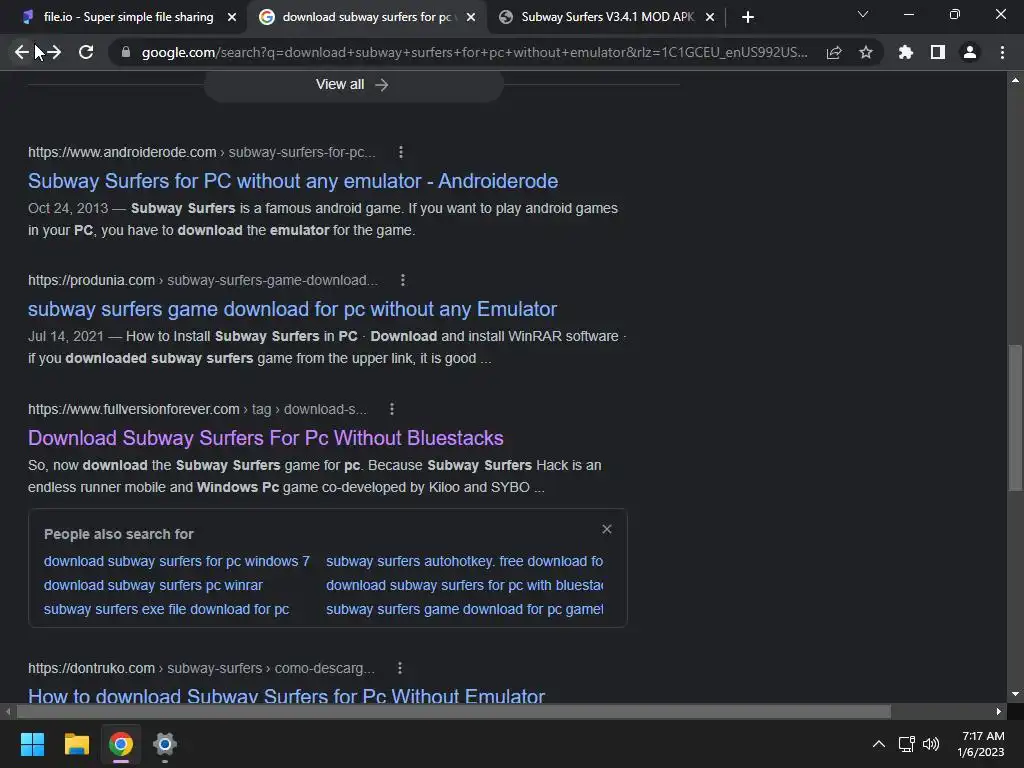Screen dimensions: 1024x768
Task: Click the produnia.com URL breadcrumb
Action: tap(203, 280)
